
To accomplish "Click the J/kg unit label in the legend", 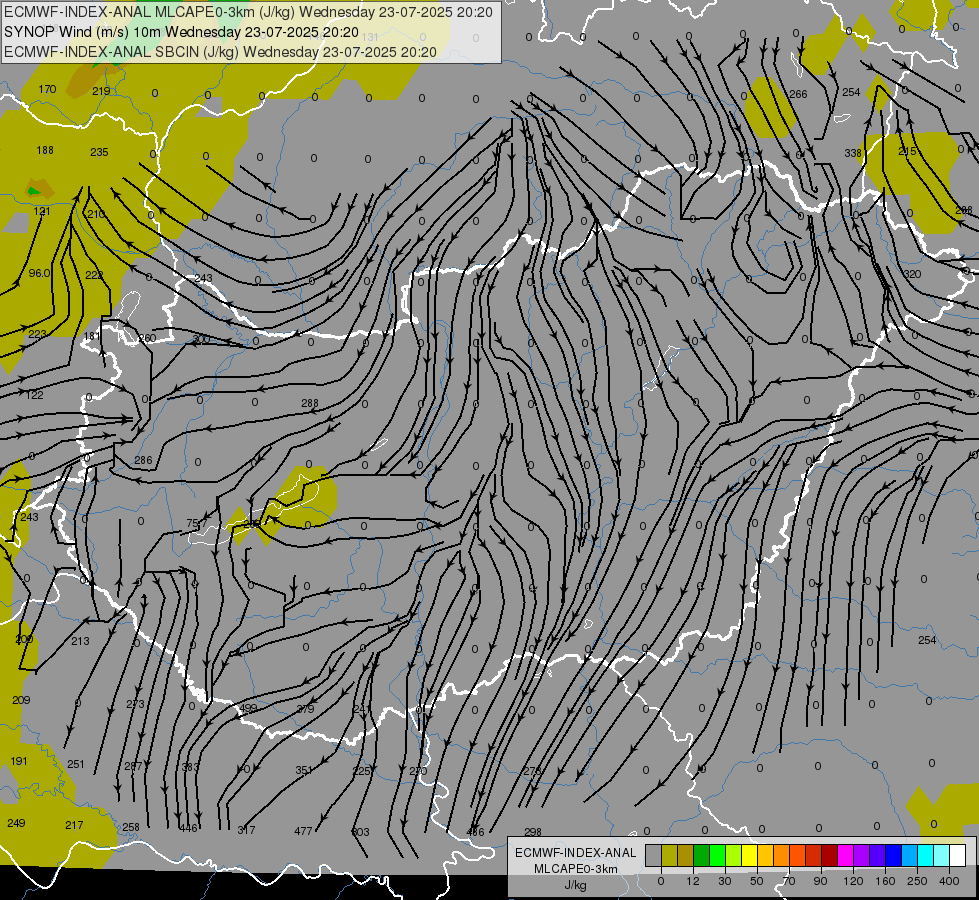I will (575, 885).
